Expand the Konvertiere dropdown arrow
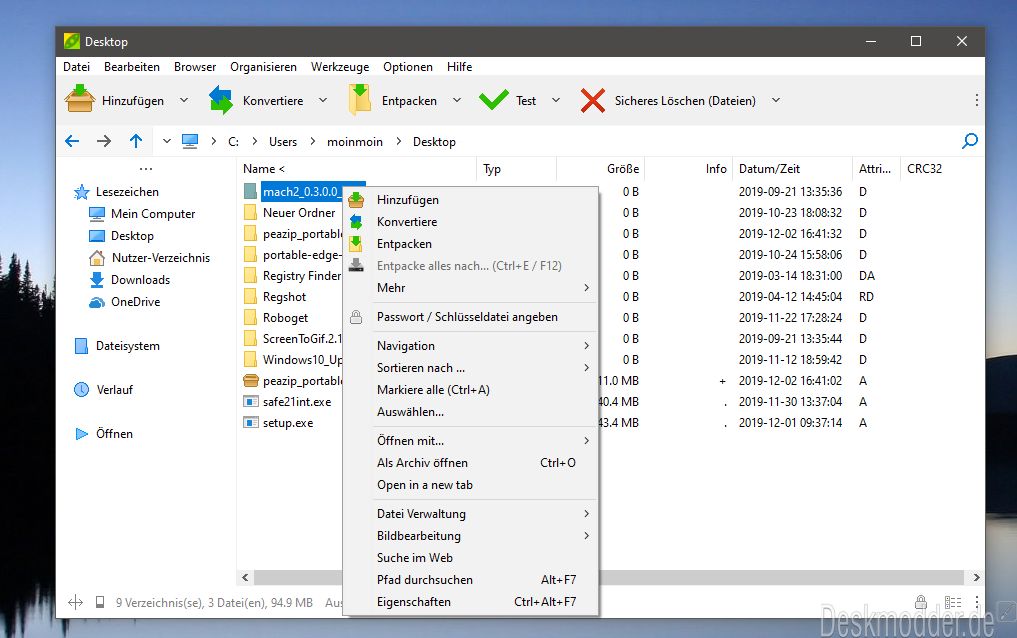 323,100
